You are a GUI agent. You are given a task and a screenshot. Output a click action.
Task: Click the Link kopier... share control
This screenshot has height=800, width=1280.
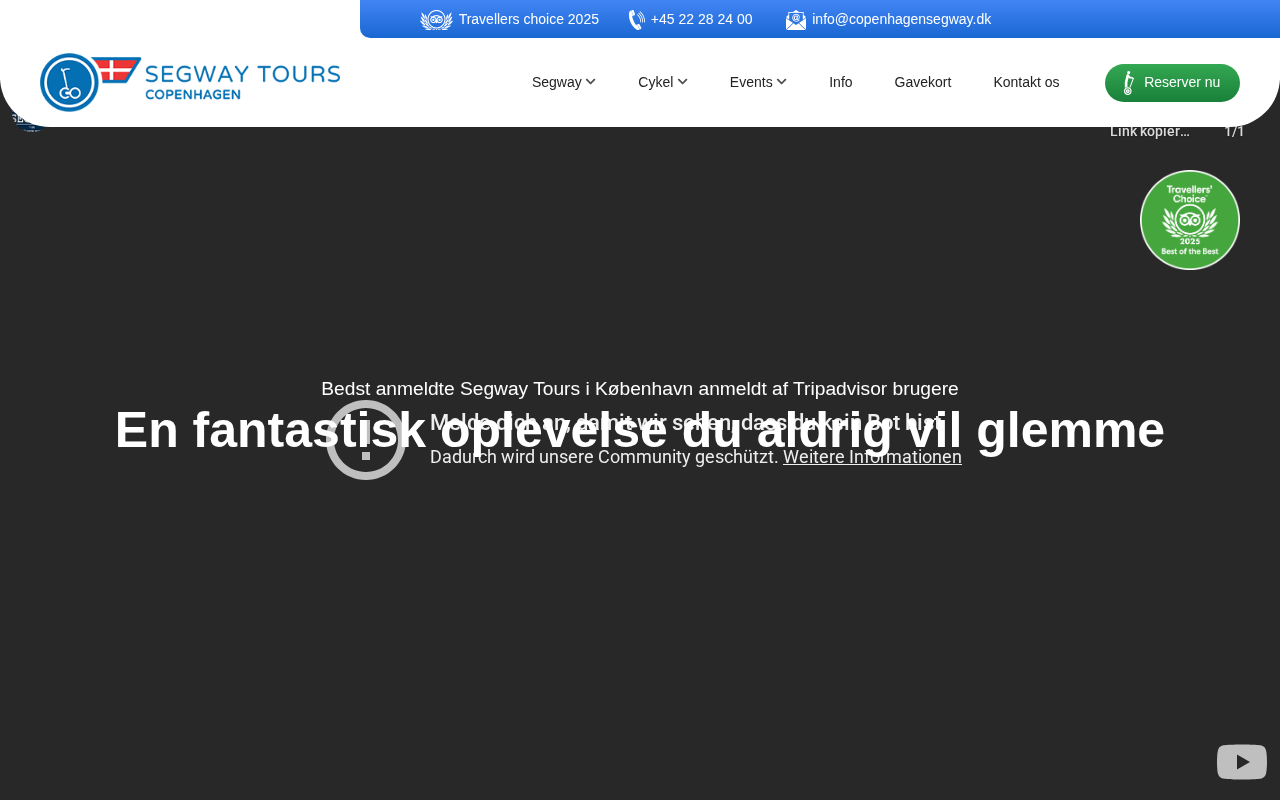click(x=1149, y=132)
